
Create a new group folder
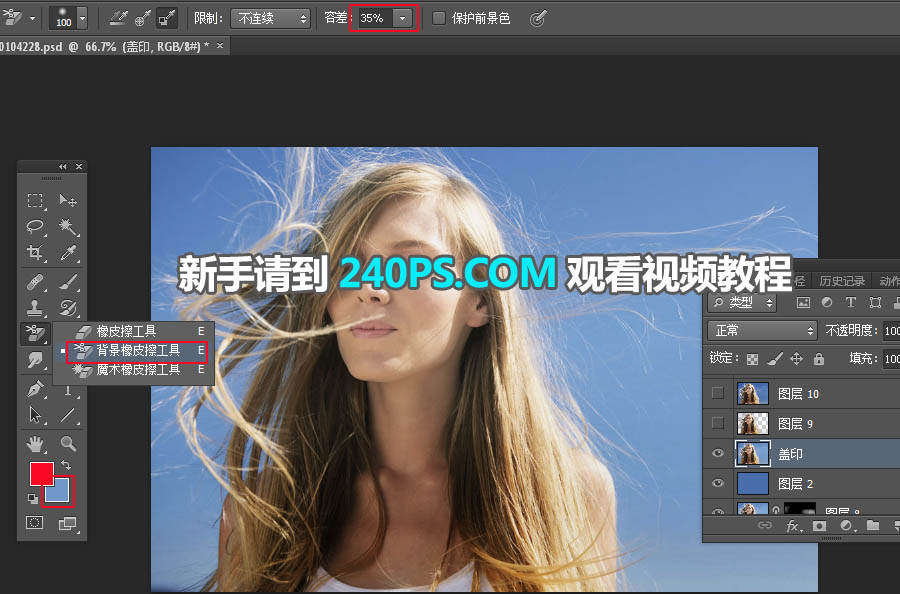click(872, 525)
